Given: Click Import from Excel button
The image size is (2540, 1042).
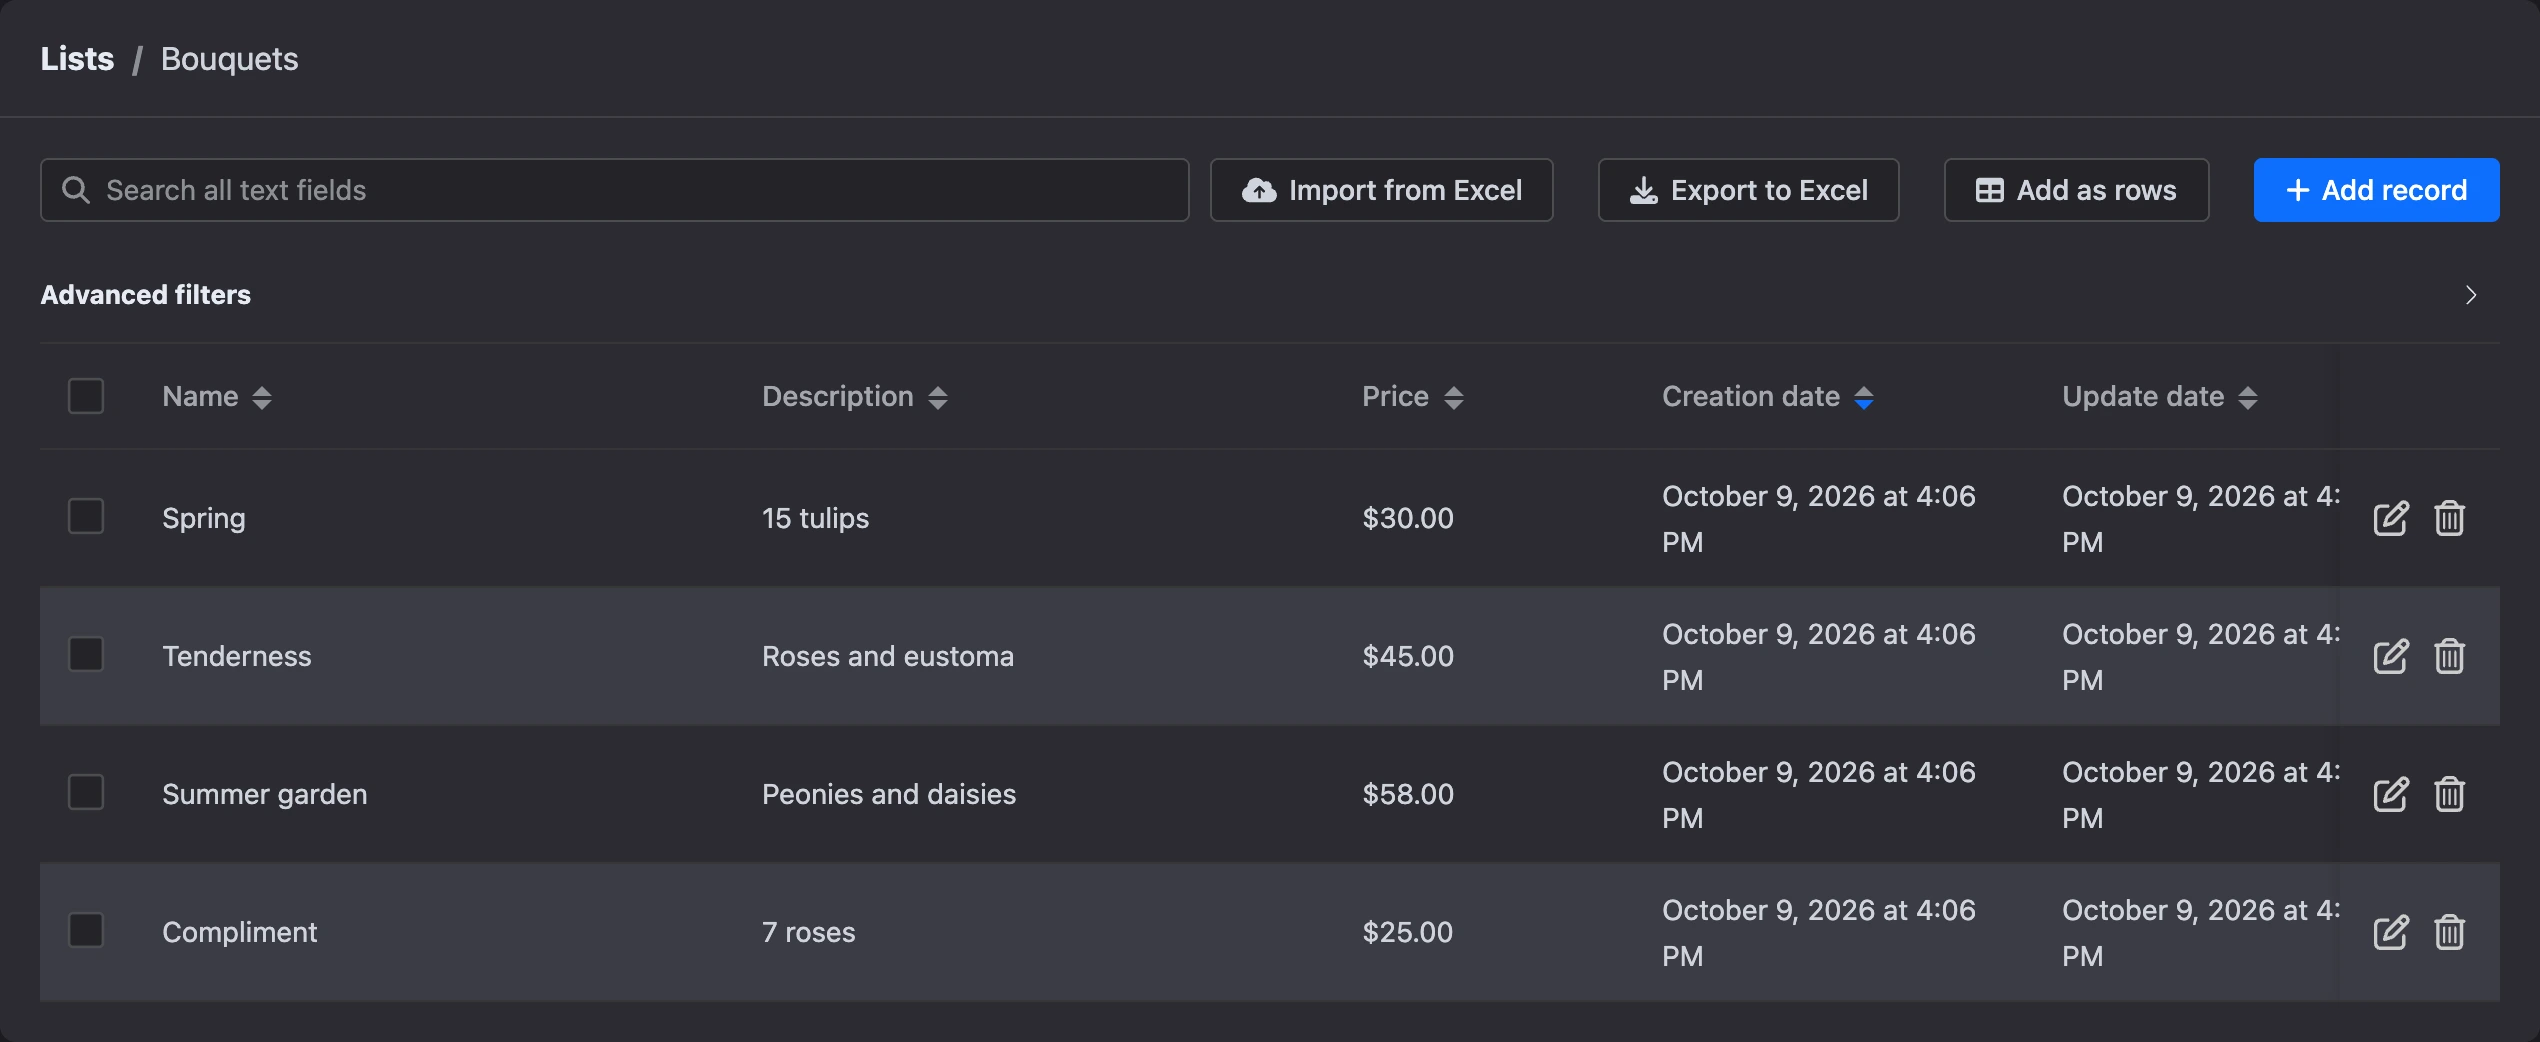Looking at the screenshot, I should pos(1381,190).
